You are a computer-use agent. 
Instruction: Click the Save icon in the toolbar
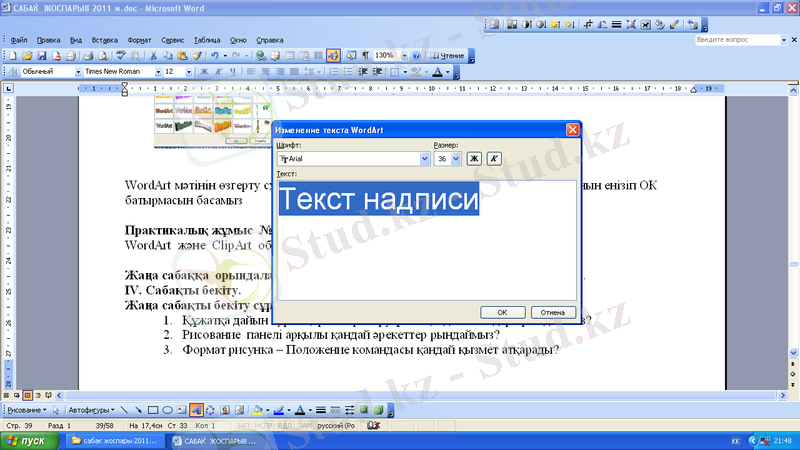pyautogui.click(x=42, y=55)
